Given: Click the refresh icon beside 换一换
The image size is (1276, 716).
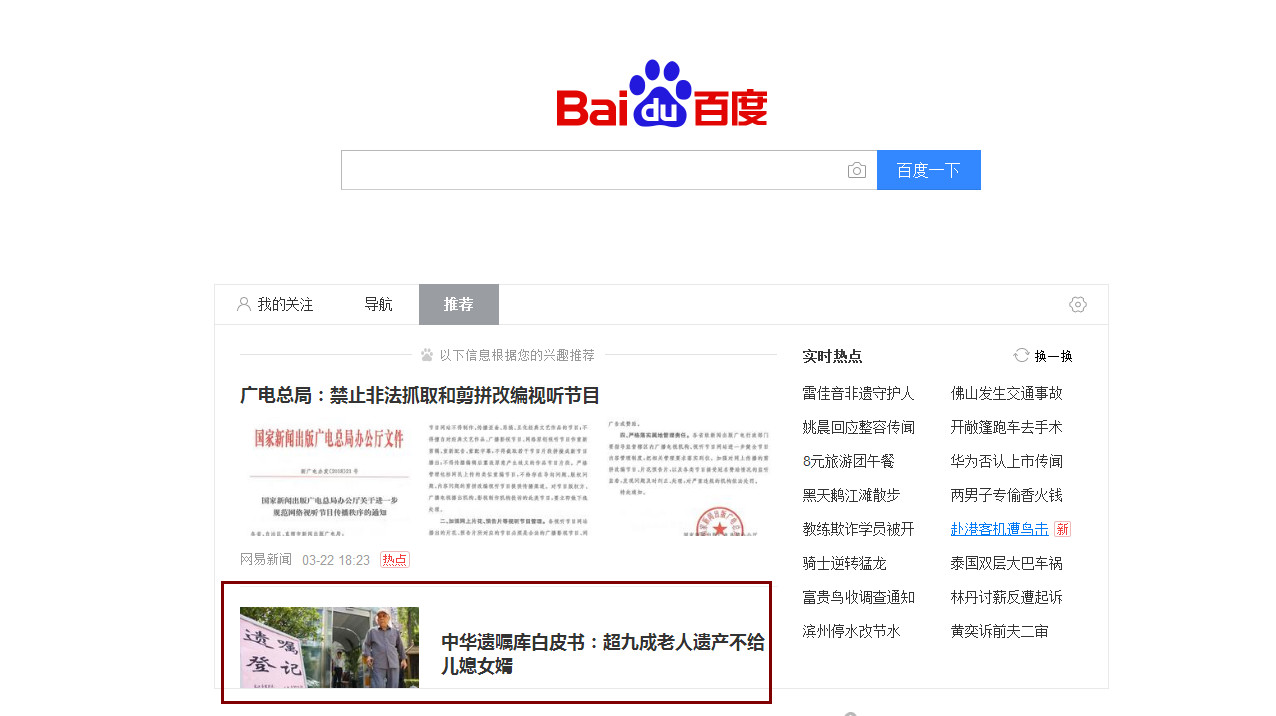Looking at the screenshot, I should tap(1021, 355).
